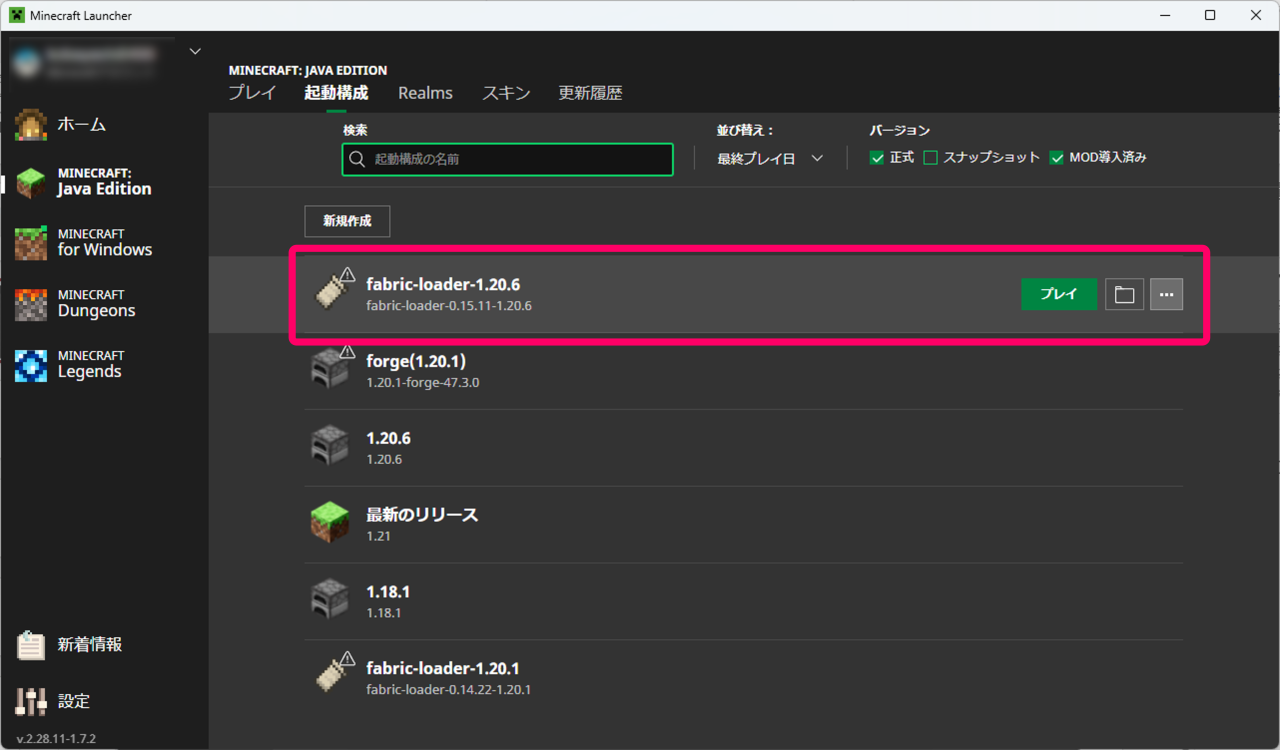This screenshot has height=750, width=1280.
Task: Open the 設定 sliders icon
Action: click(x=31, y=701)
